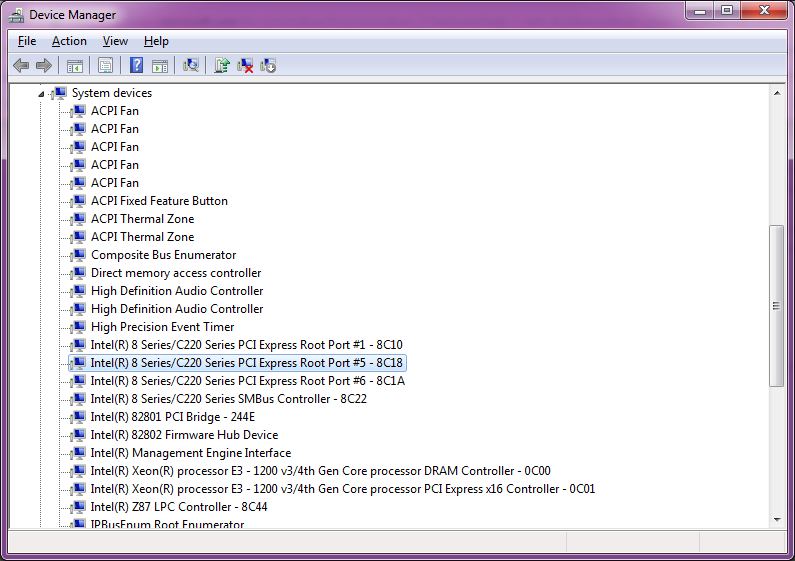The height and width of the screenshot is (561, 795).
Task: Click the Disable device toolbar icon
Action: (268, 66)
